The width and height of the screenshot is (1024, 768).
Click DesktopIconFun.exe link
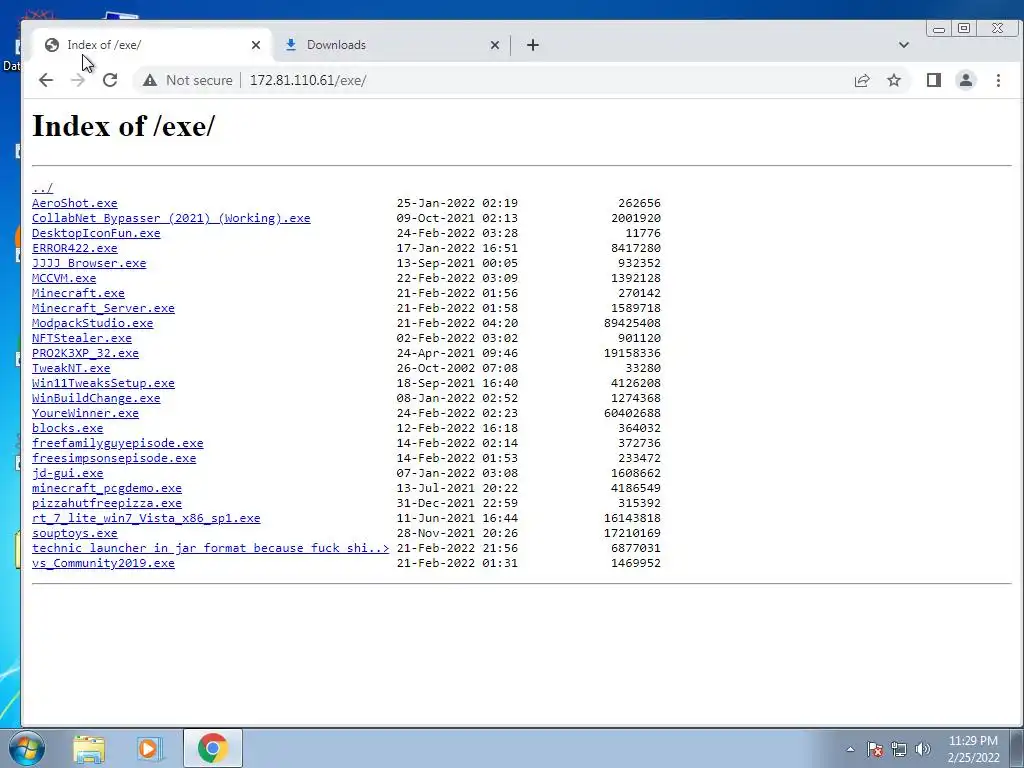point(96,233)
